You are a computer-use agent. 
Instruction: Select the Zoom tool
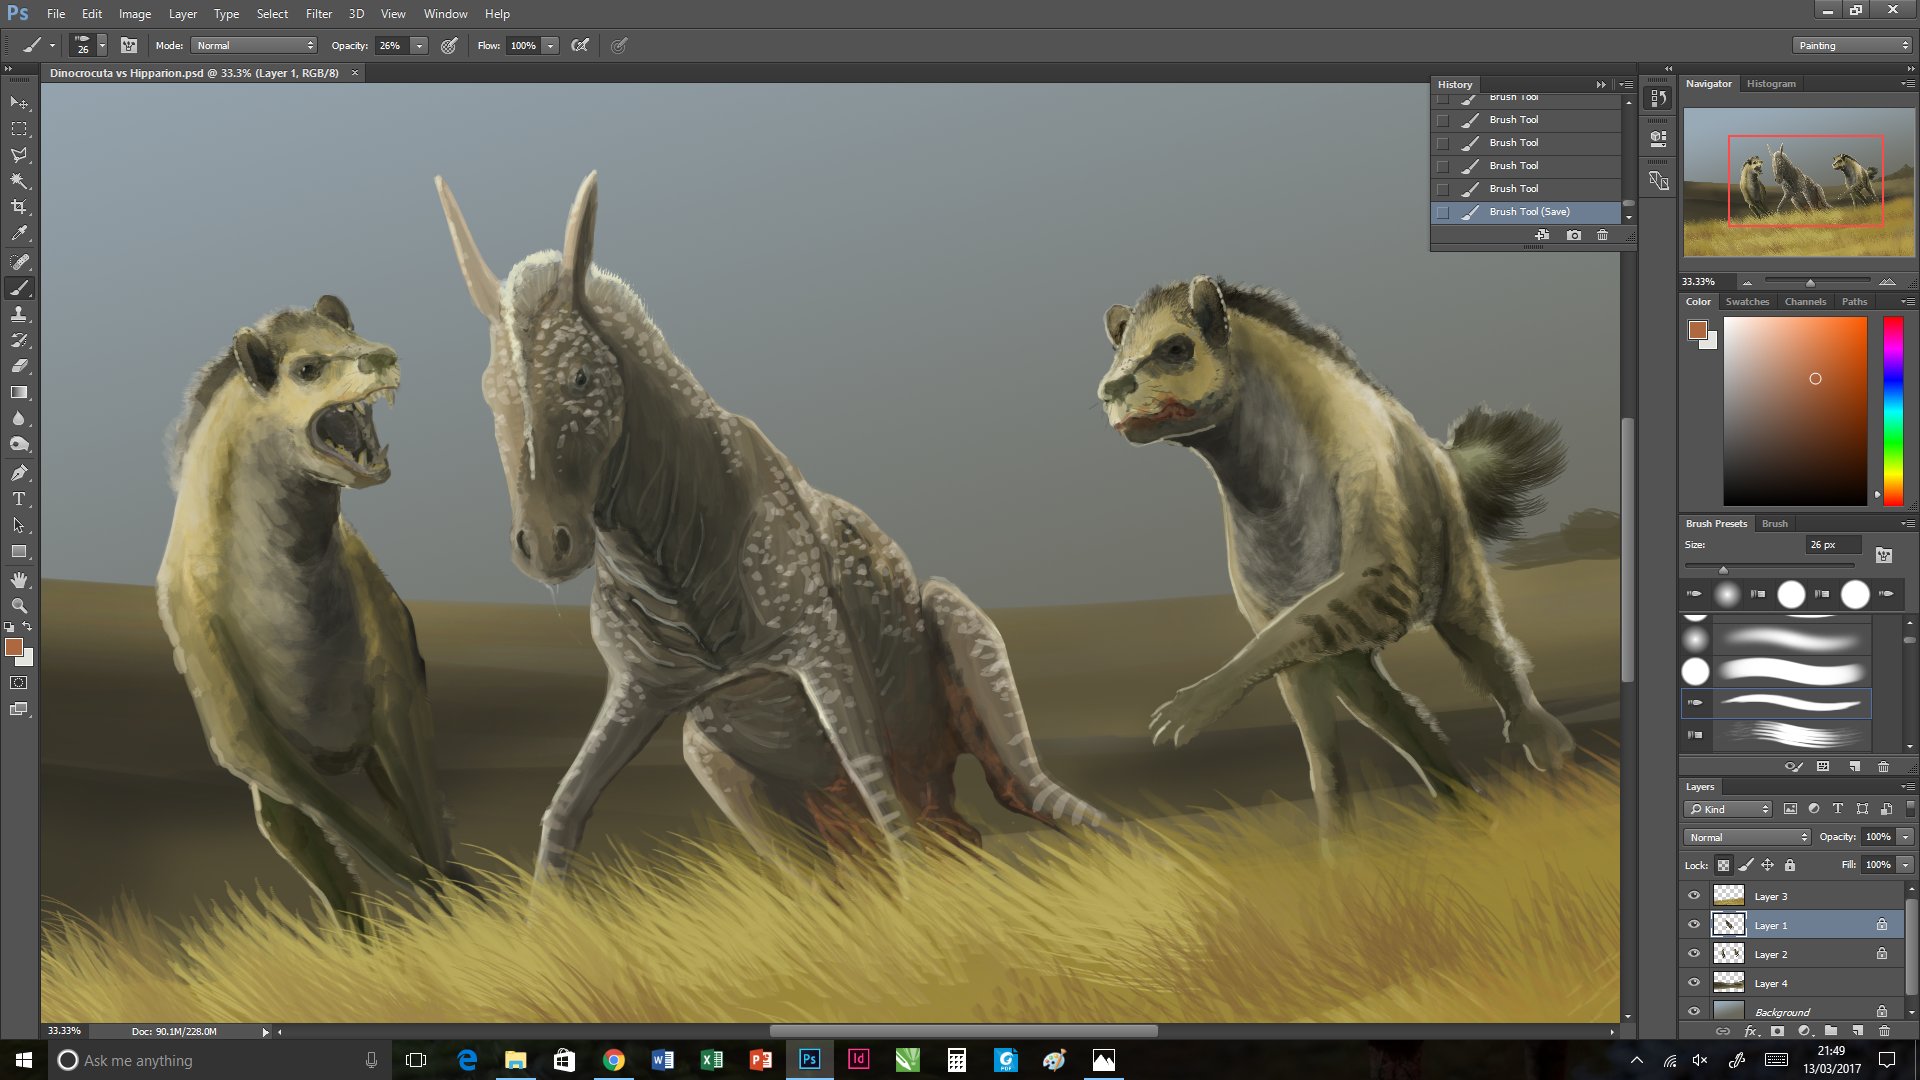click(x=19, y=605)
